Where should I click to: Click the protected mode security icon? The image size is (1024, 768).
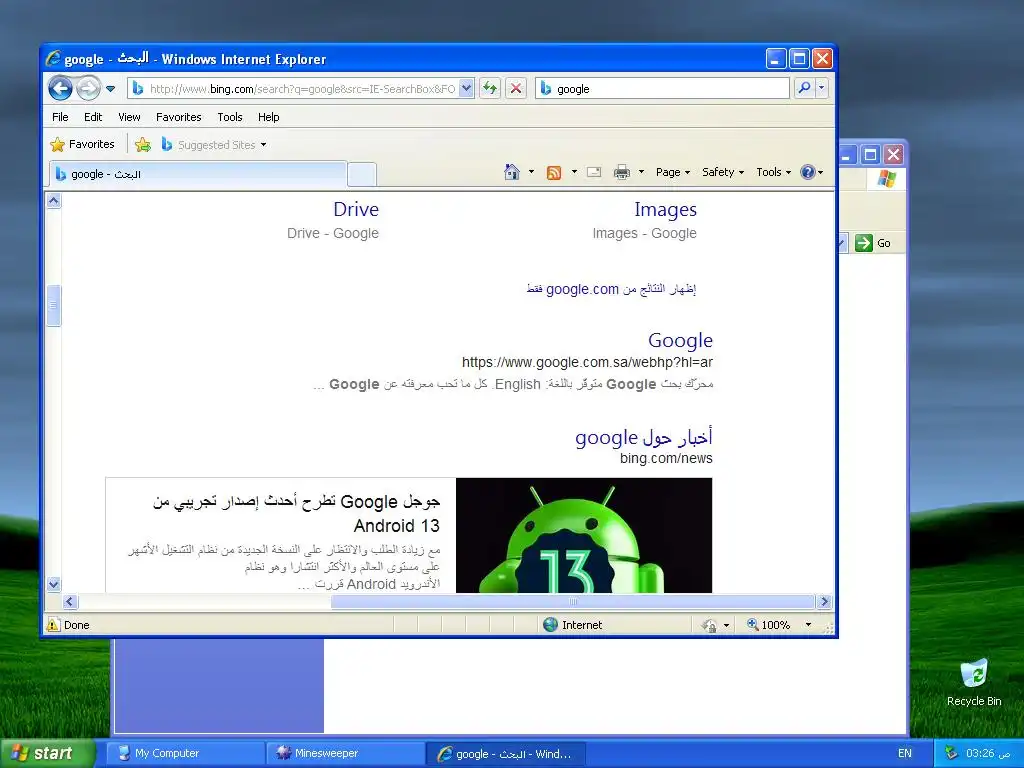point(709,626)
